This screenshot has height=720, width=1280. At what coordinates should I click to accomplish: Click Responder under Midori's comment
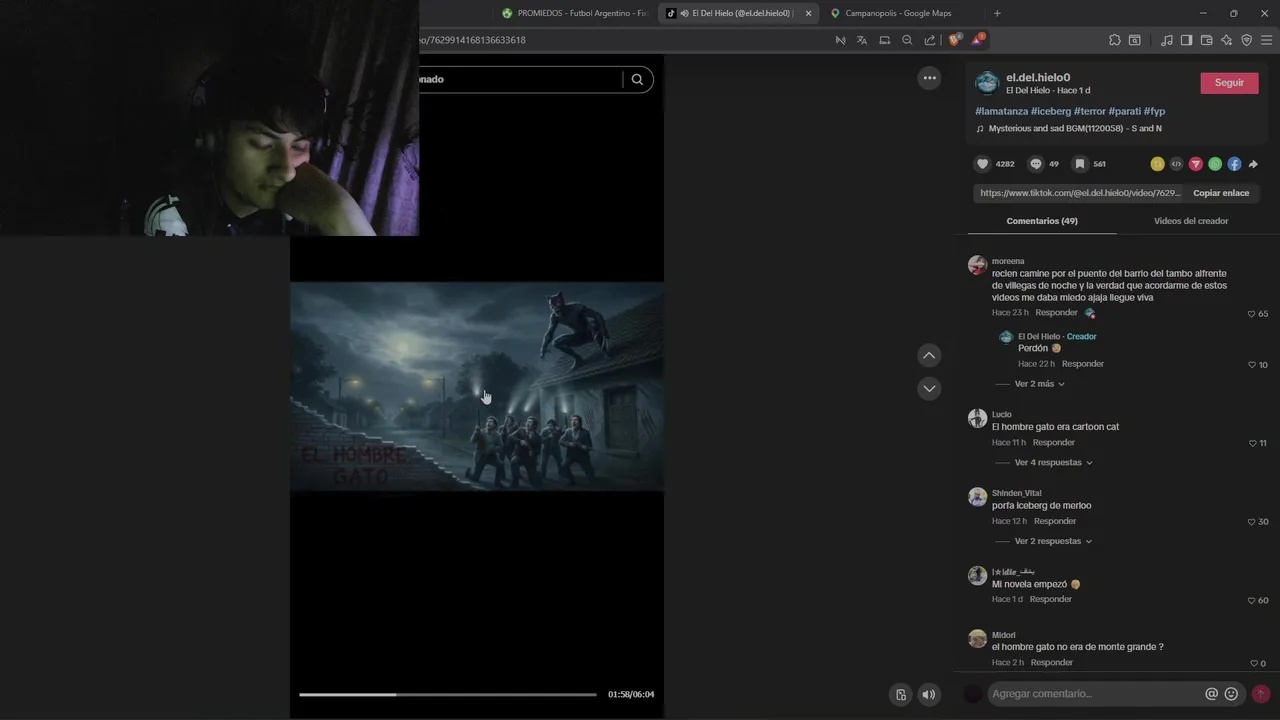1052,662
